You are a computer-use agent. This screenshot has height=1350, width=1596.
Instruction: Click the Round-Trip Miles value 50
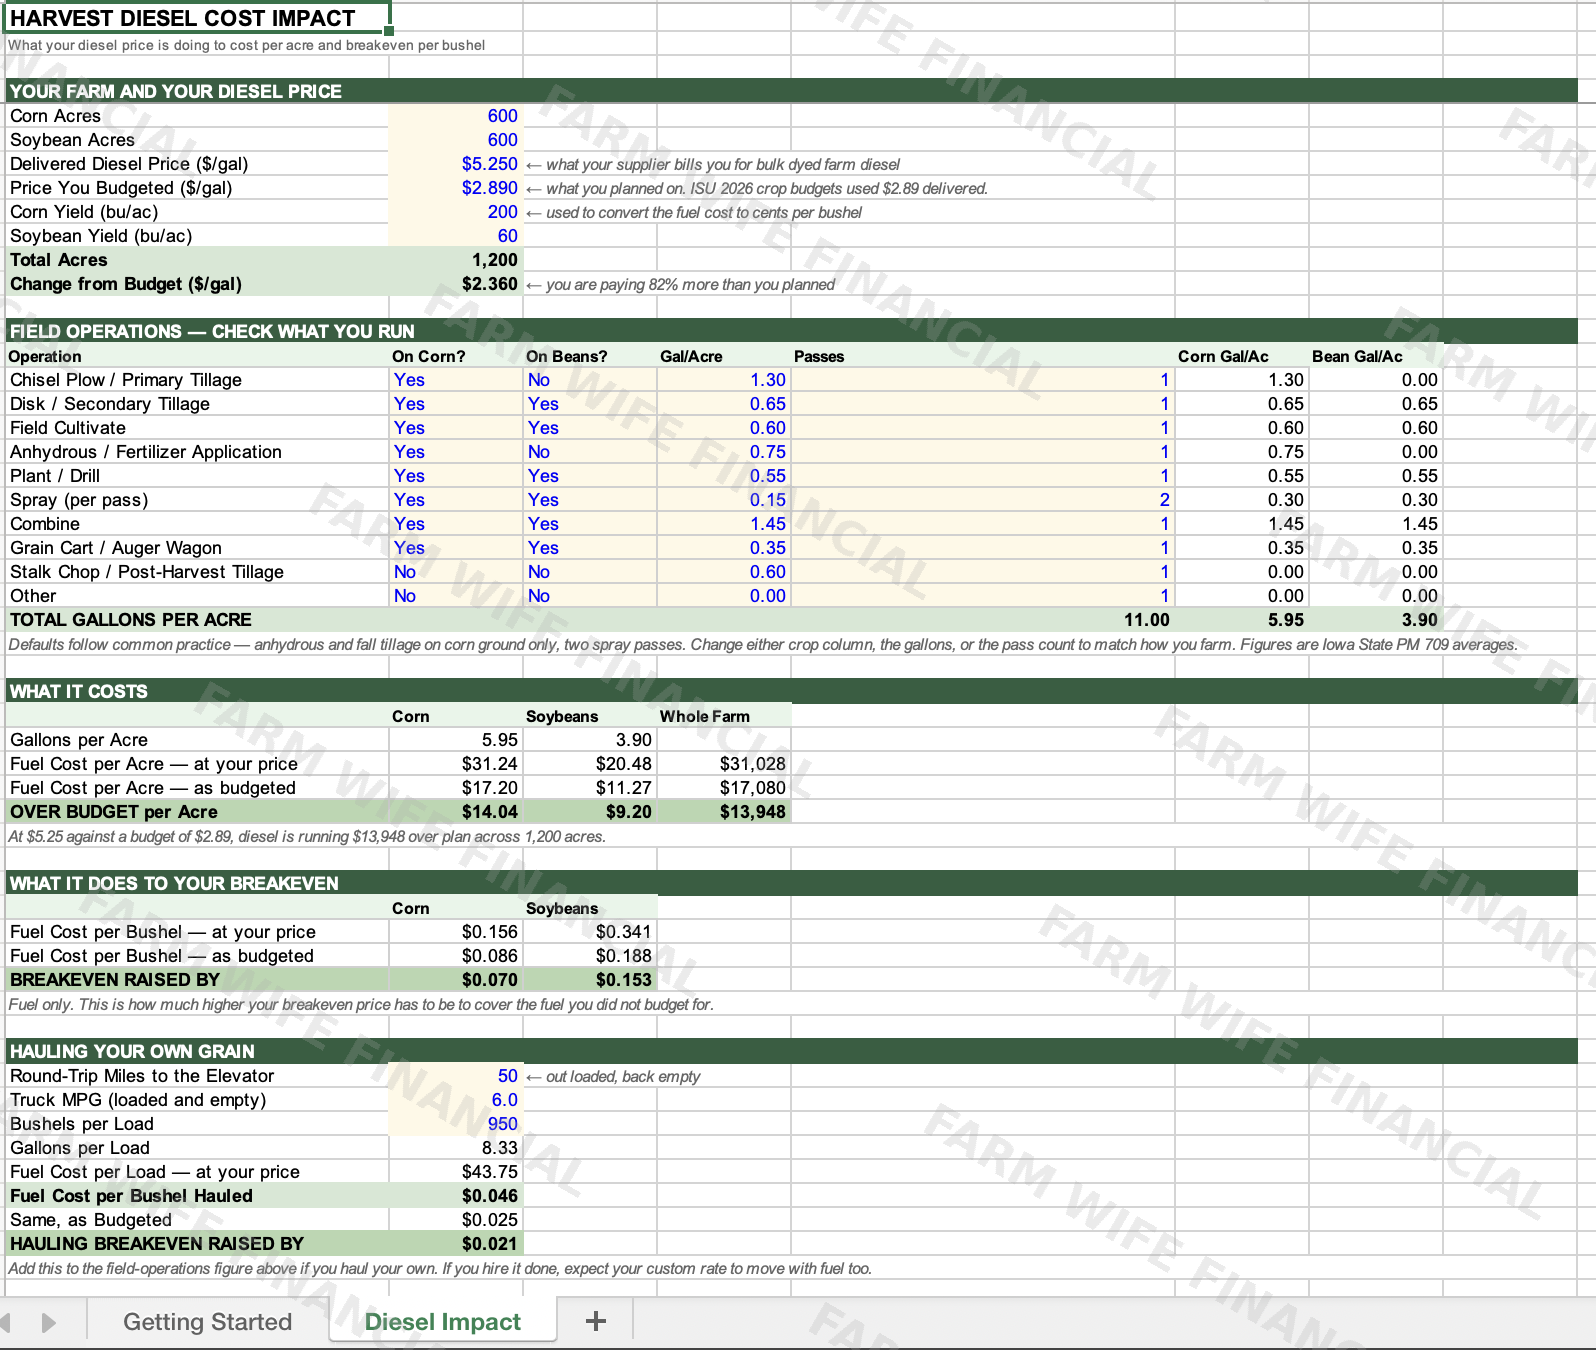pos(456,1076)
